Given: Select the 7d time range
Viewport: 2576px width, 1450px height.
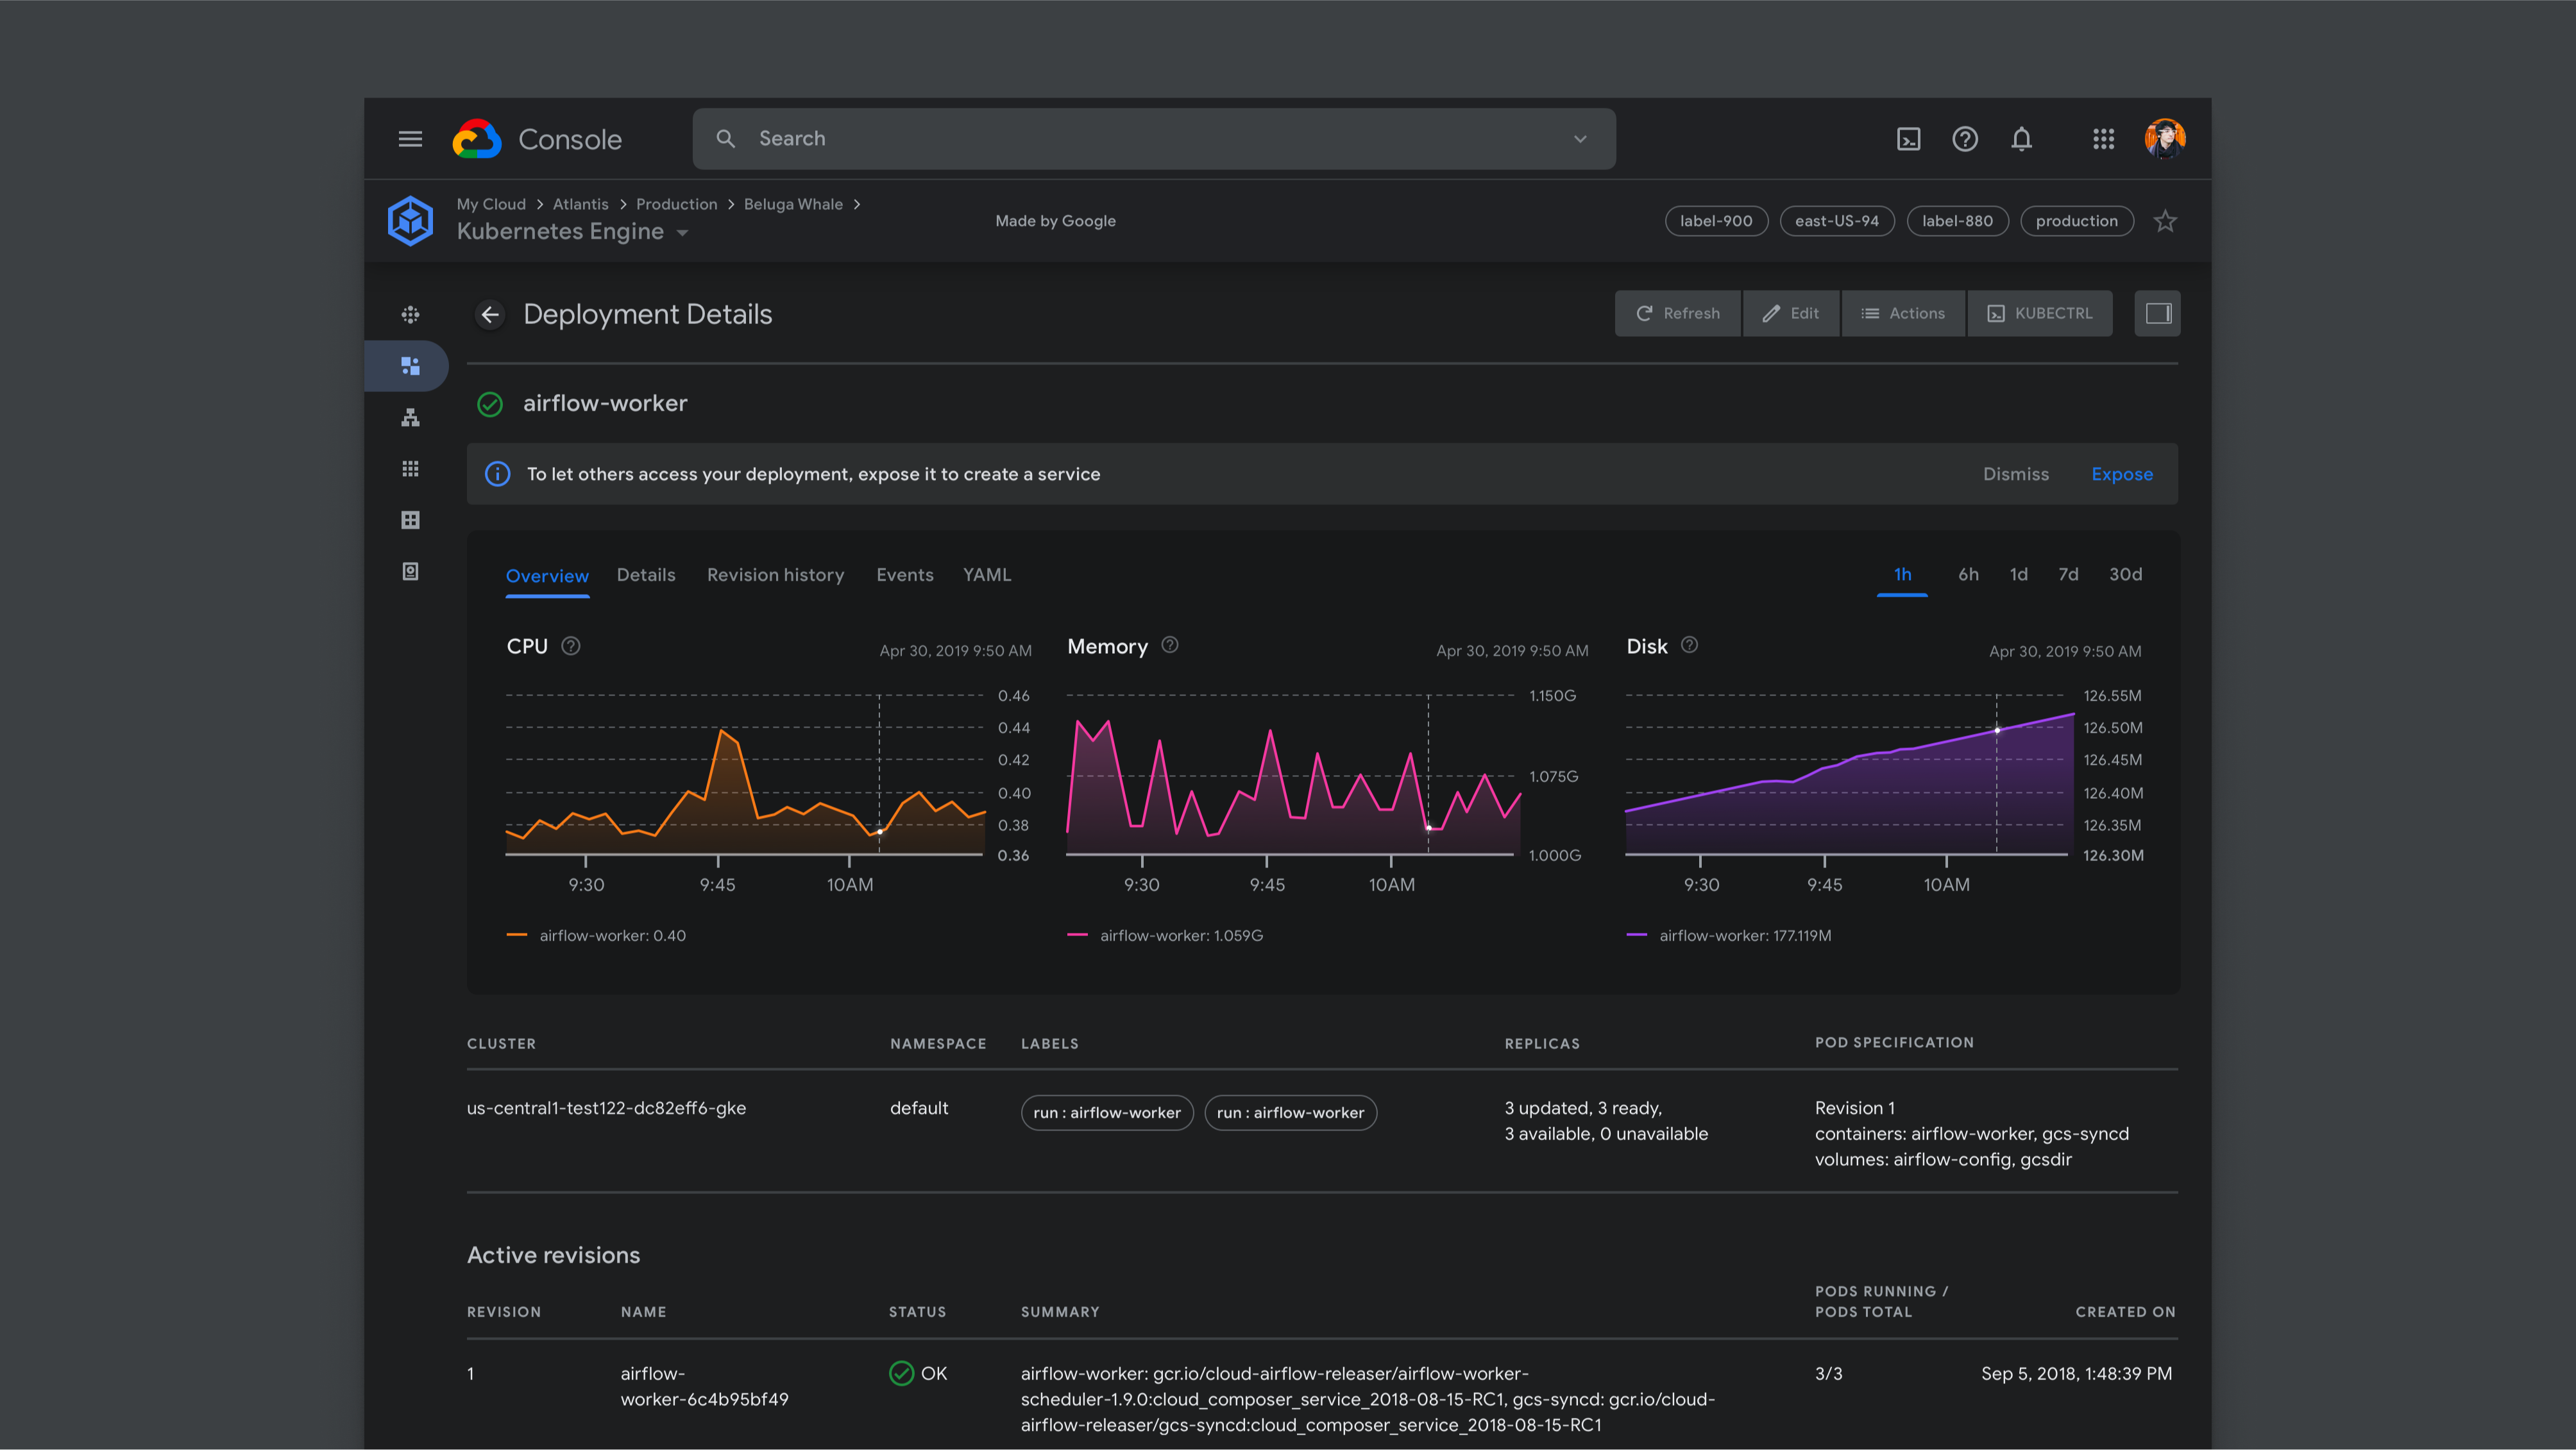Looking at the screenshot, I should 2068,574.
